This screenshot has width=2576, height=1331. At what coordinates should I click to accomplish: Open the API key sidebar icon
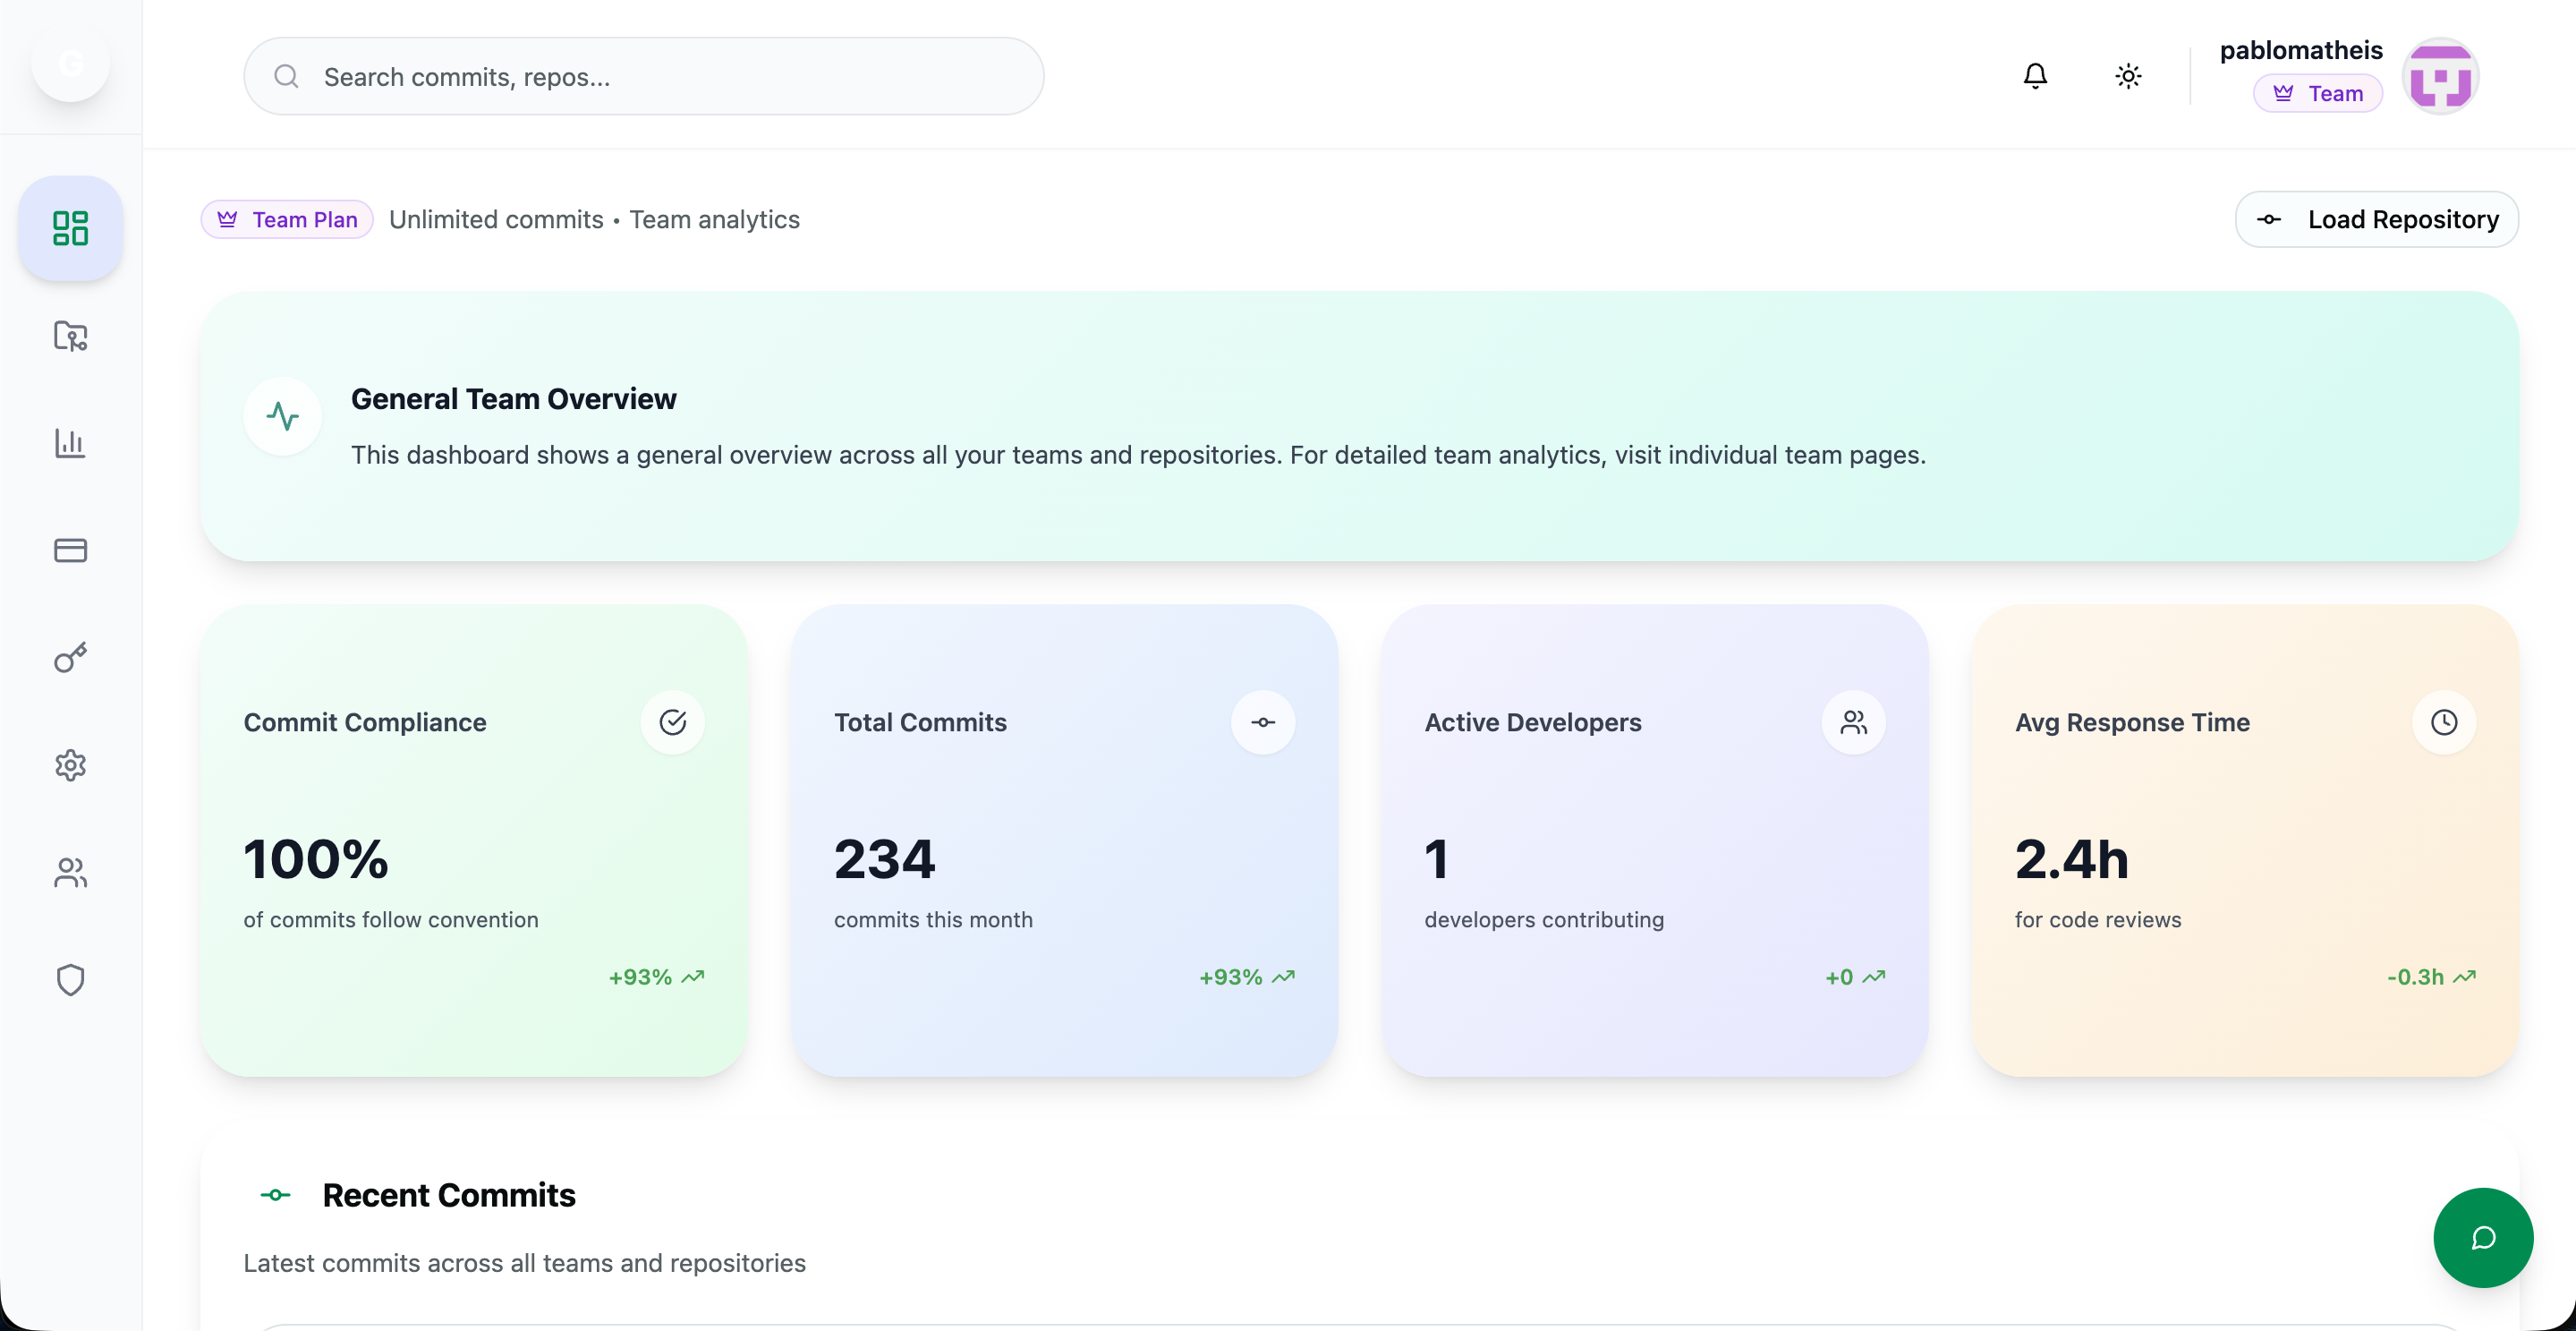click(x=70, y=657)
